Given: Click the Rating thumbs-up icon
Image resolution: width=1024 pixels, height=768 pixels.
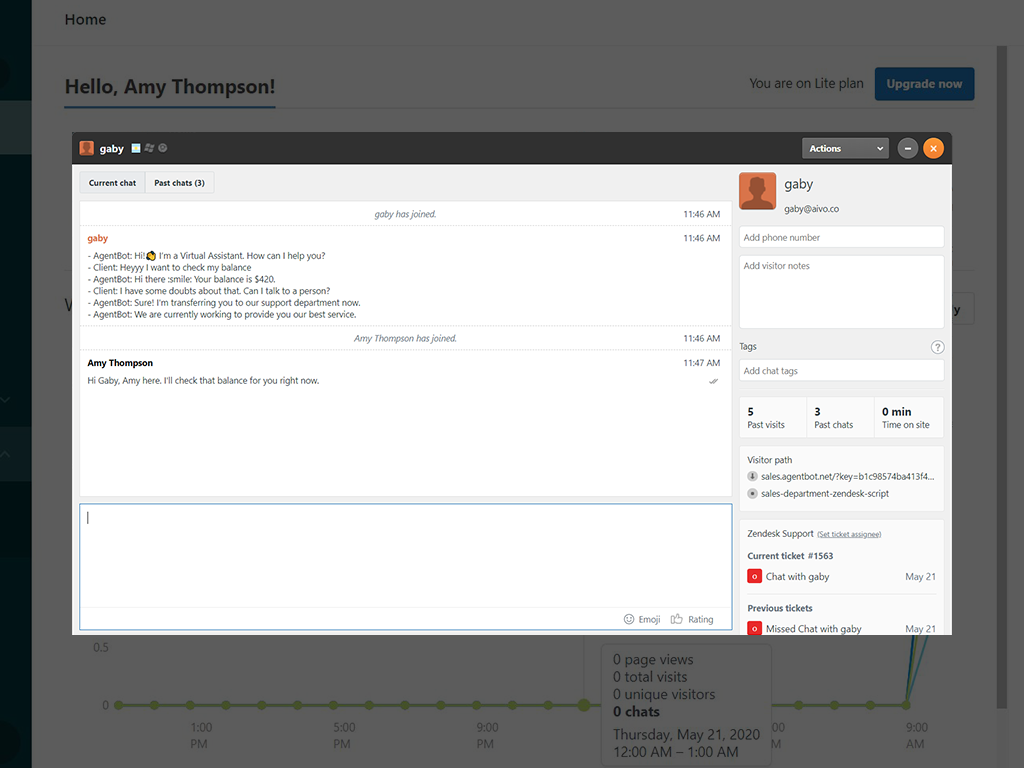Looking at the screenshot, I should click(x=677, y=618).
